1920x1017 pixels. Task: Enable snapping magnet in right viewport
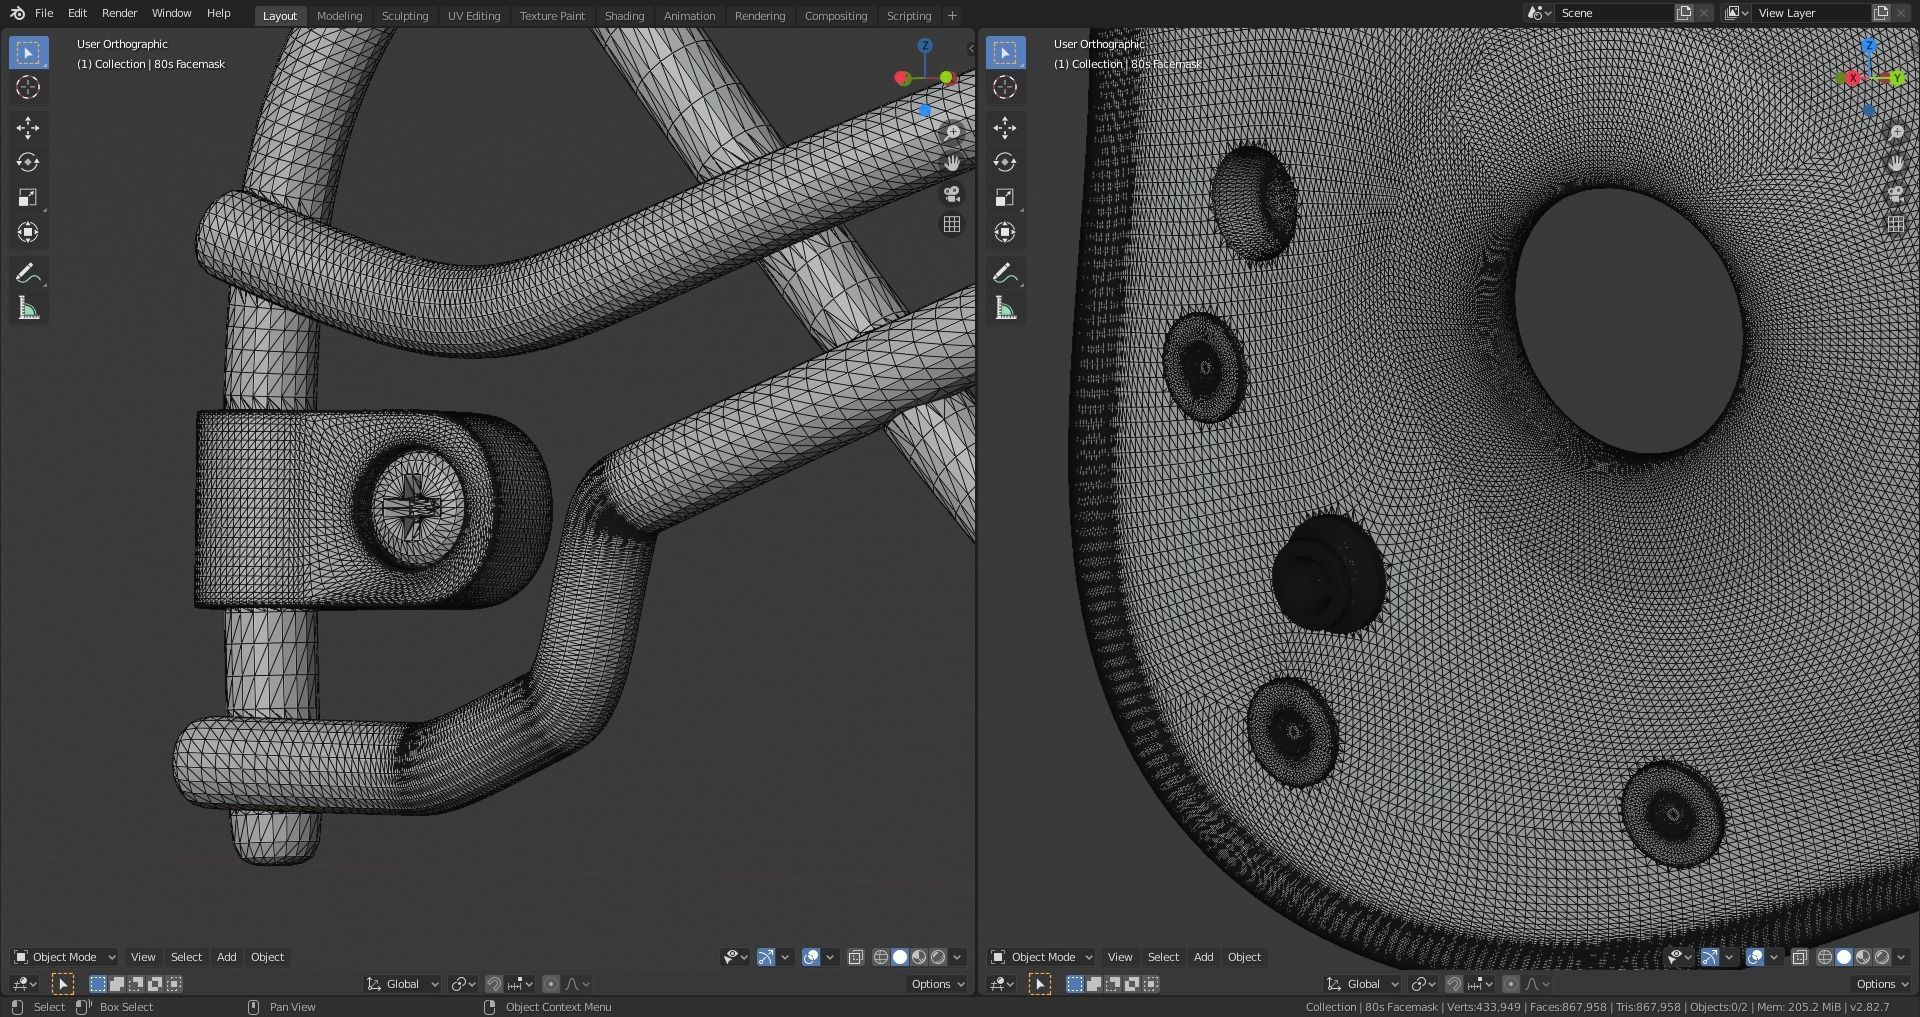1454,984
